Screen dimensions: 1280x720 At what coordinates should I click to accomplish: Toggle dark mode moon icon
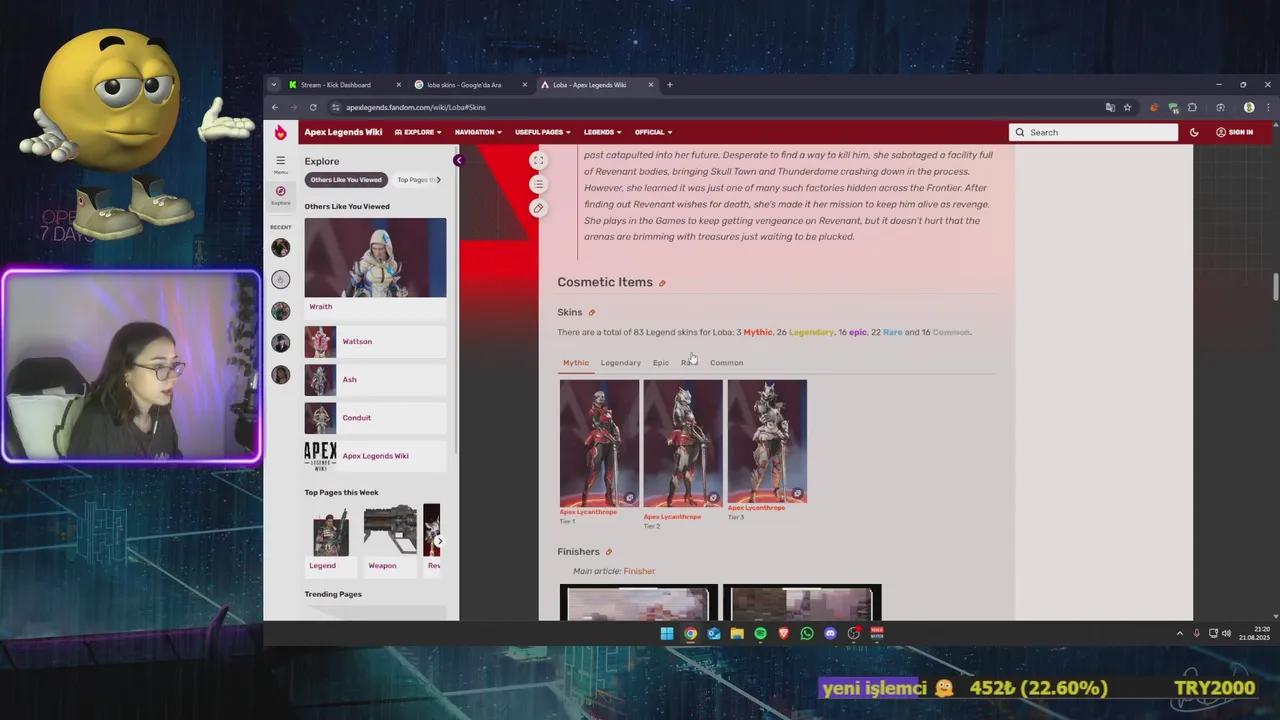click(1194, 132)
